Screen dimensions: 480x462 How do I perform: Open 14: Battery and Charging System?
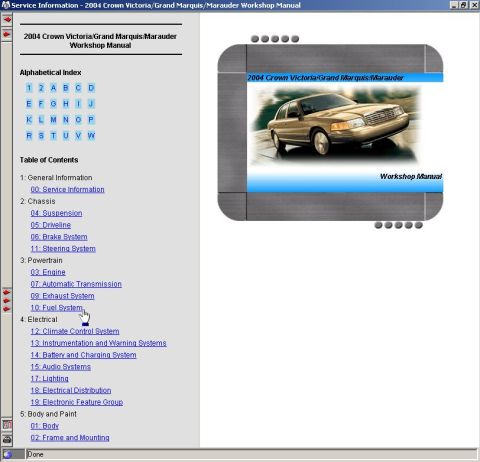[83, 355]
